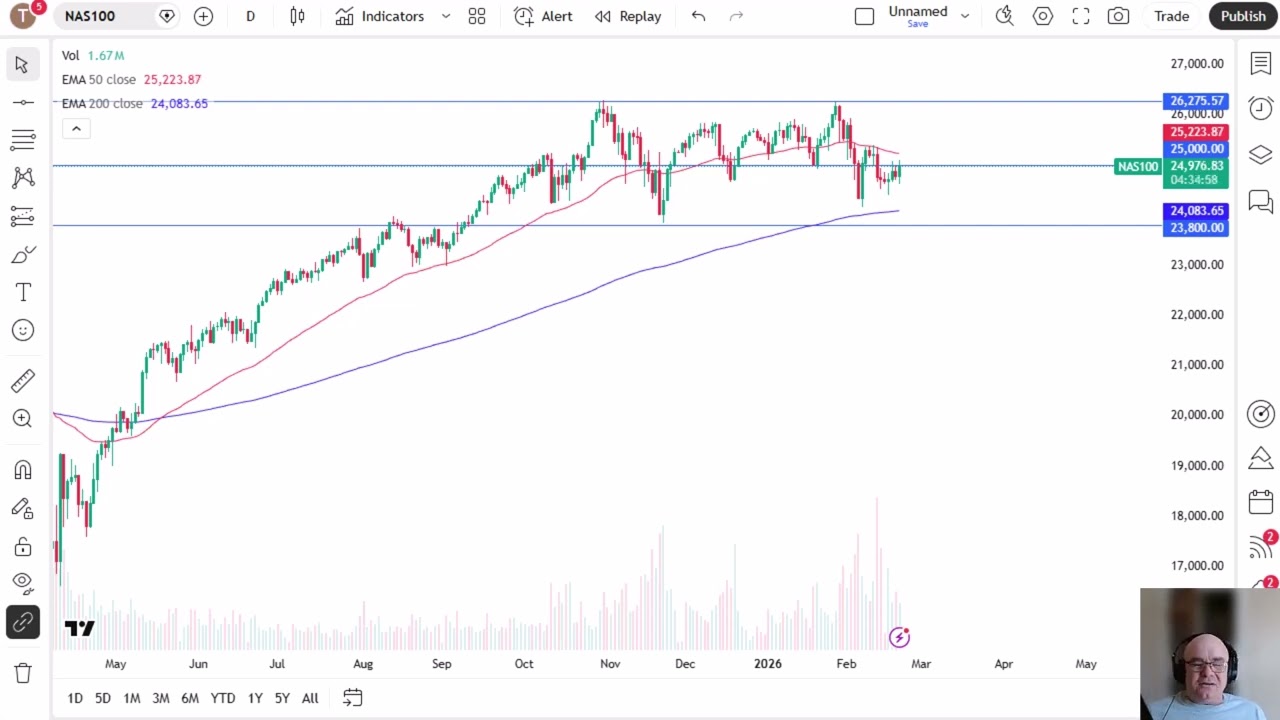Open the candlestick chart type menu
1280x720 pixels.
[x=297, y=16]
